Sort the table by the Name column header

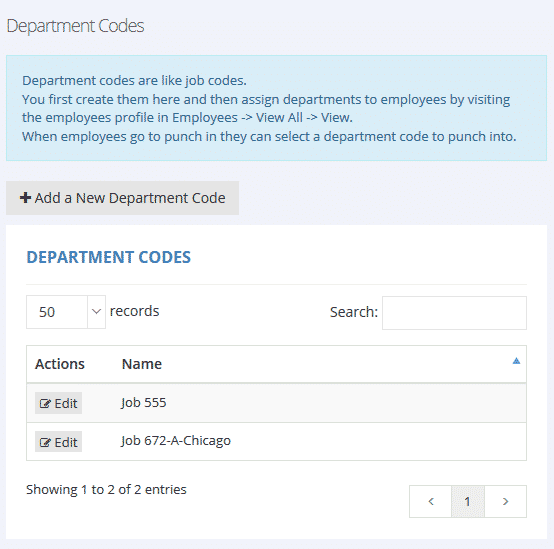[x=142, y=364]
